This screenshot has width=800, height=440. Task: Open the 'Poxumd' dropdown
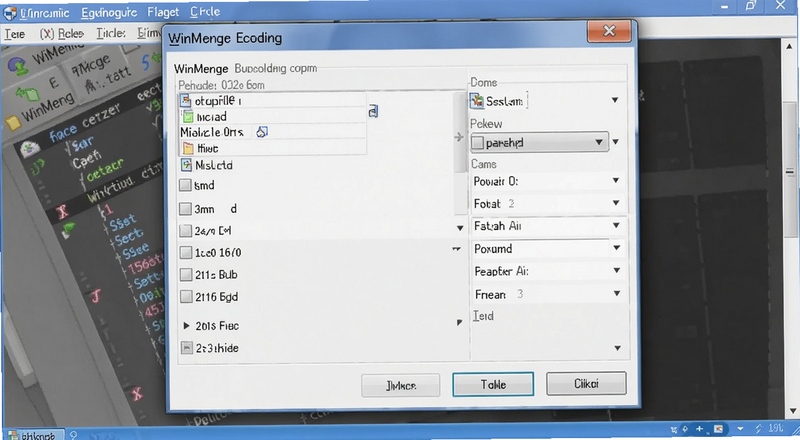617,248
